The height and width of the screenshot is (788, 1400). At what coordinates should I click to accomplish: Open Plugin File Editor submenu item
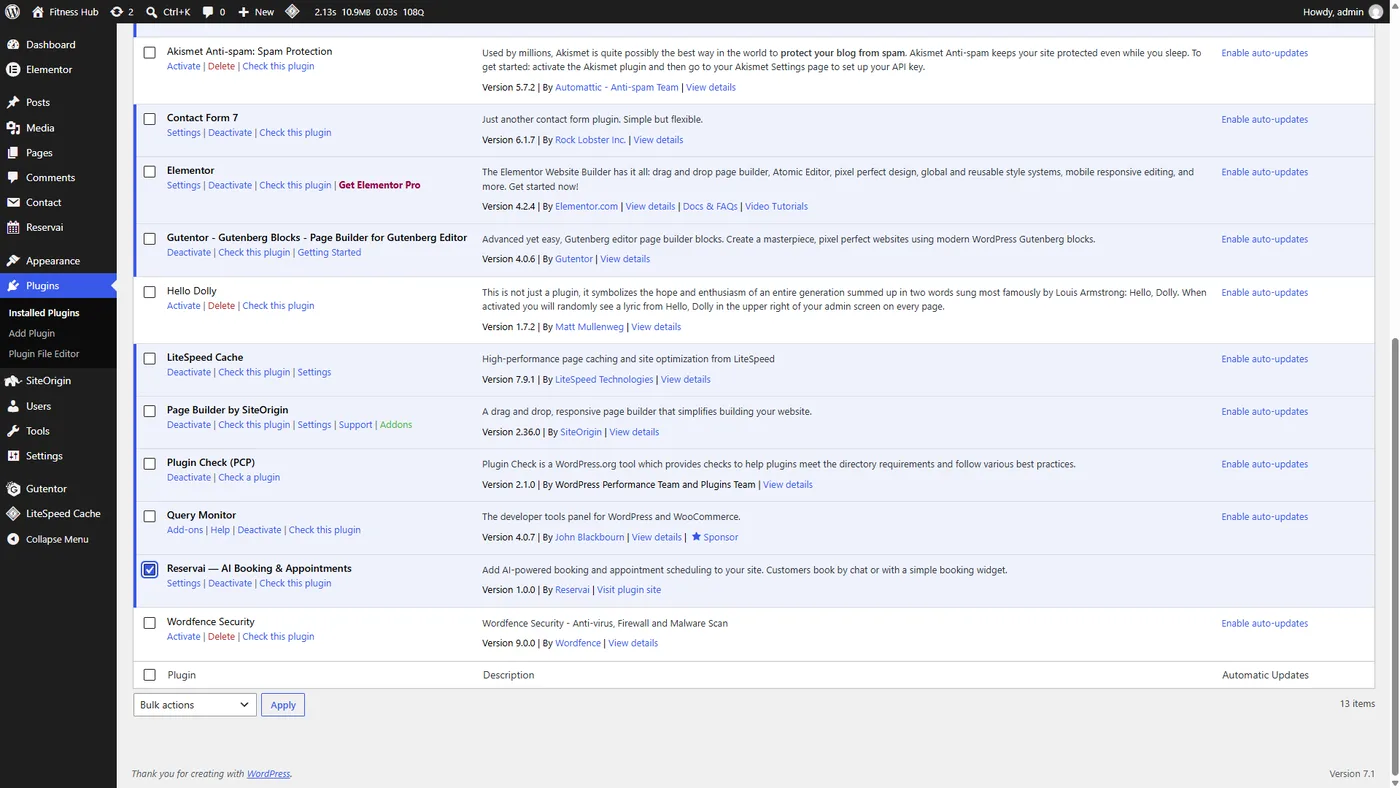44,354
